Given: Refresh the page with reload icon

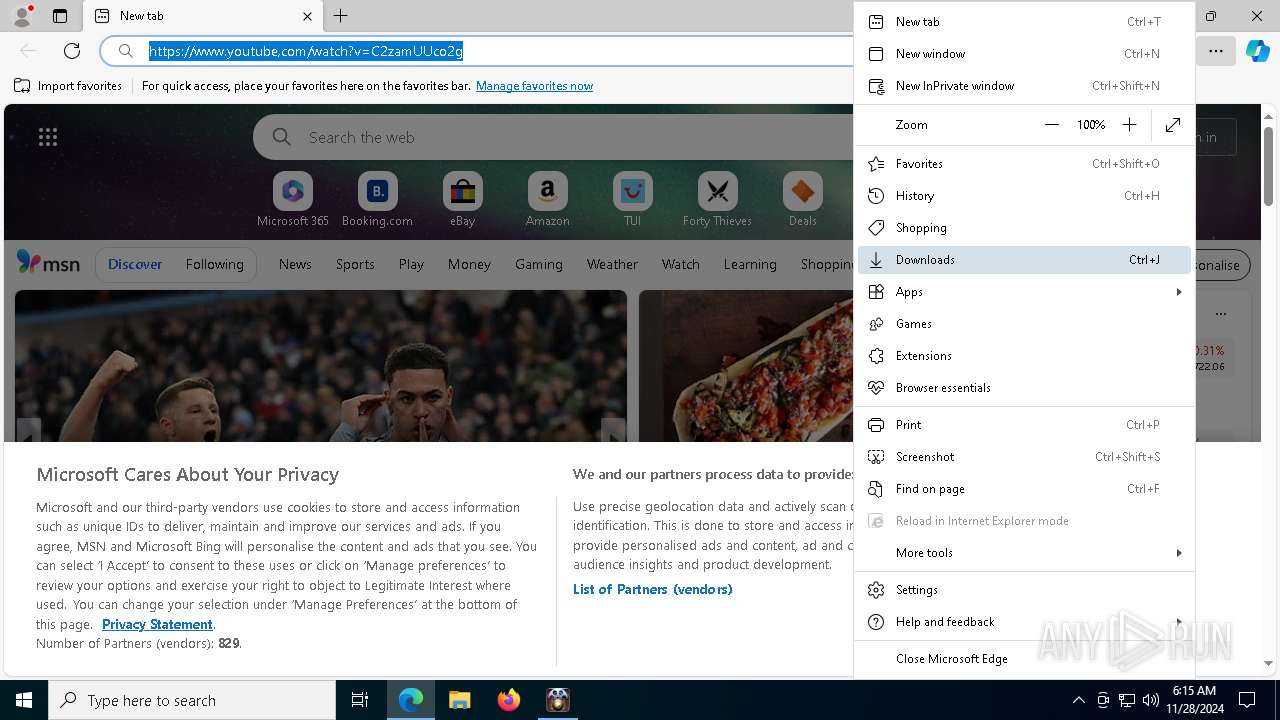Looking at the screenshot, I should click(72, 51).
